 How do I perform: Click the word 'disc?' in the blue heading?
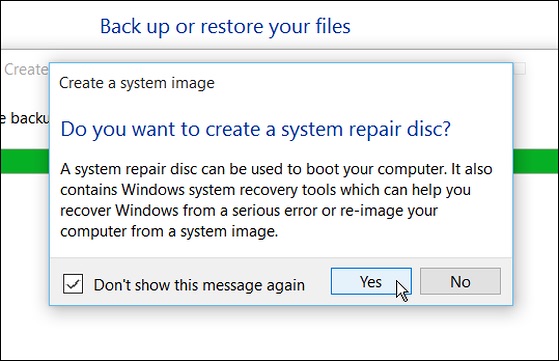(x=429, y=129)
